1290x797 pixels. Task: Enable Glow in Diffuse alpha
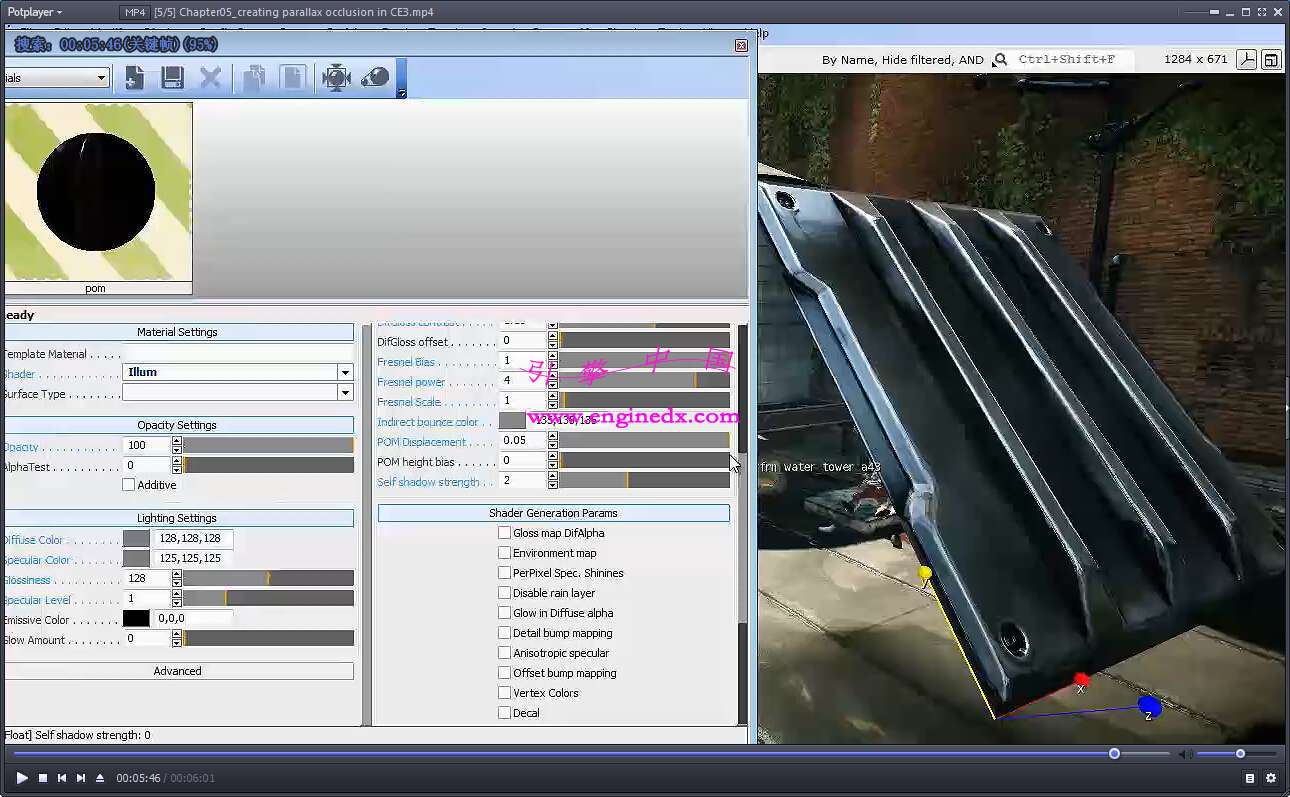click(505, 613)
